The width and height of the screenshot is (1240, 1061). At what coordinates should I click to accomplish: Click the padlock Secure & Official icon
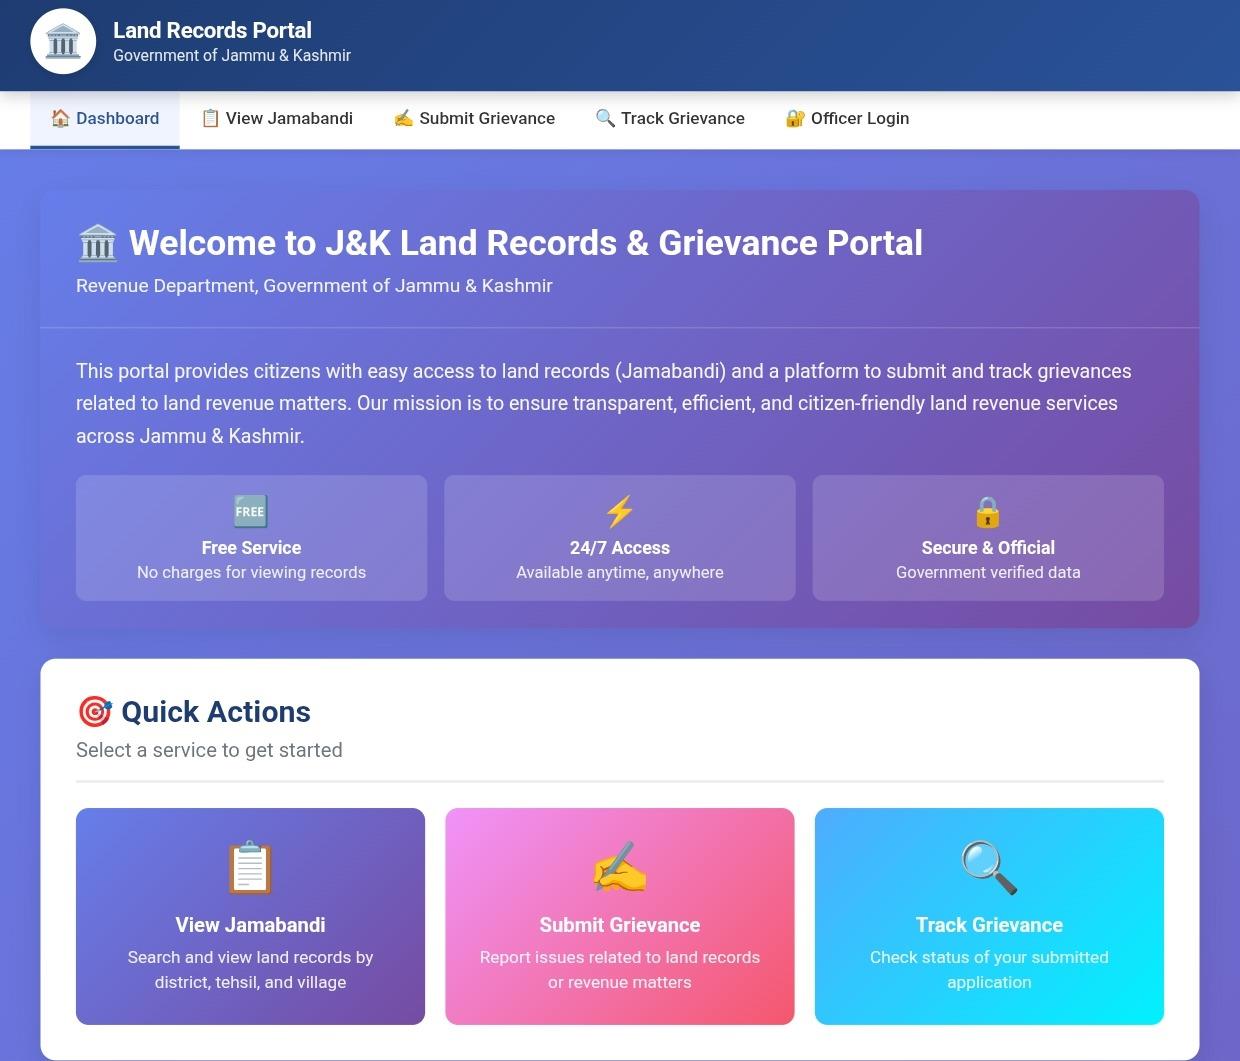click(x=988, y=511)
